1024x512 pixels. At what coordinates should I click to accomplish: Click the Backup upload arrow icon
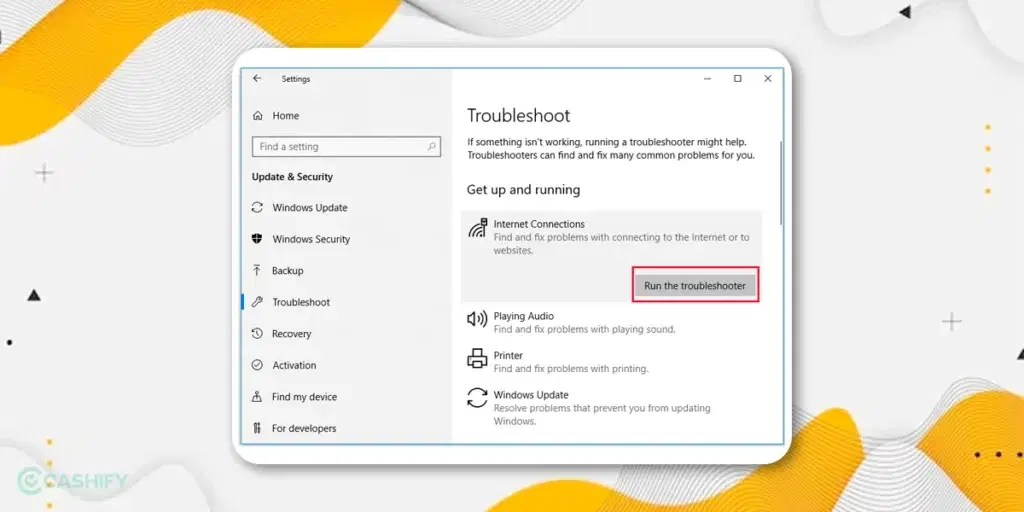coord(257,270)
